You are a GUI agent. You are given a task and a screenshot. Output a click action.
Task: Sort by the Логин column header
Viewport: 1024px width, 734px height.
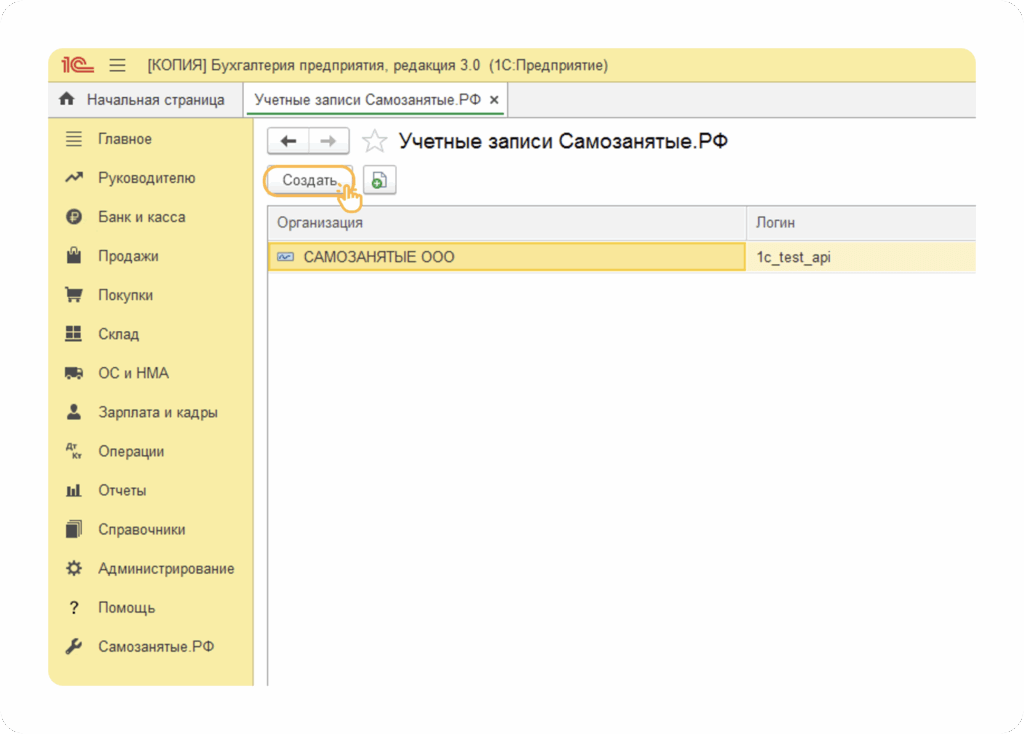[860, 222]
